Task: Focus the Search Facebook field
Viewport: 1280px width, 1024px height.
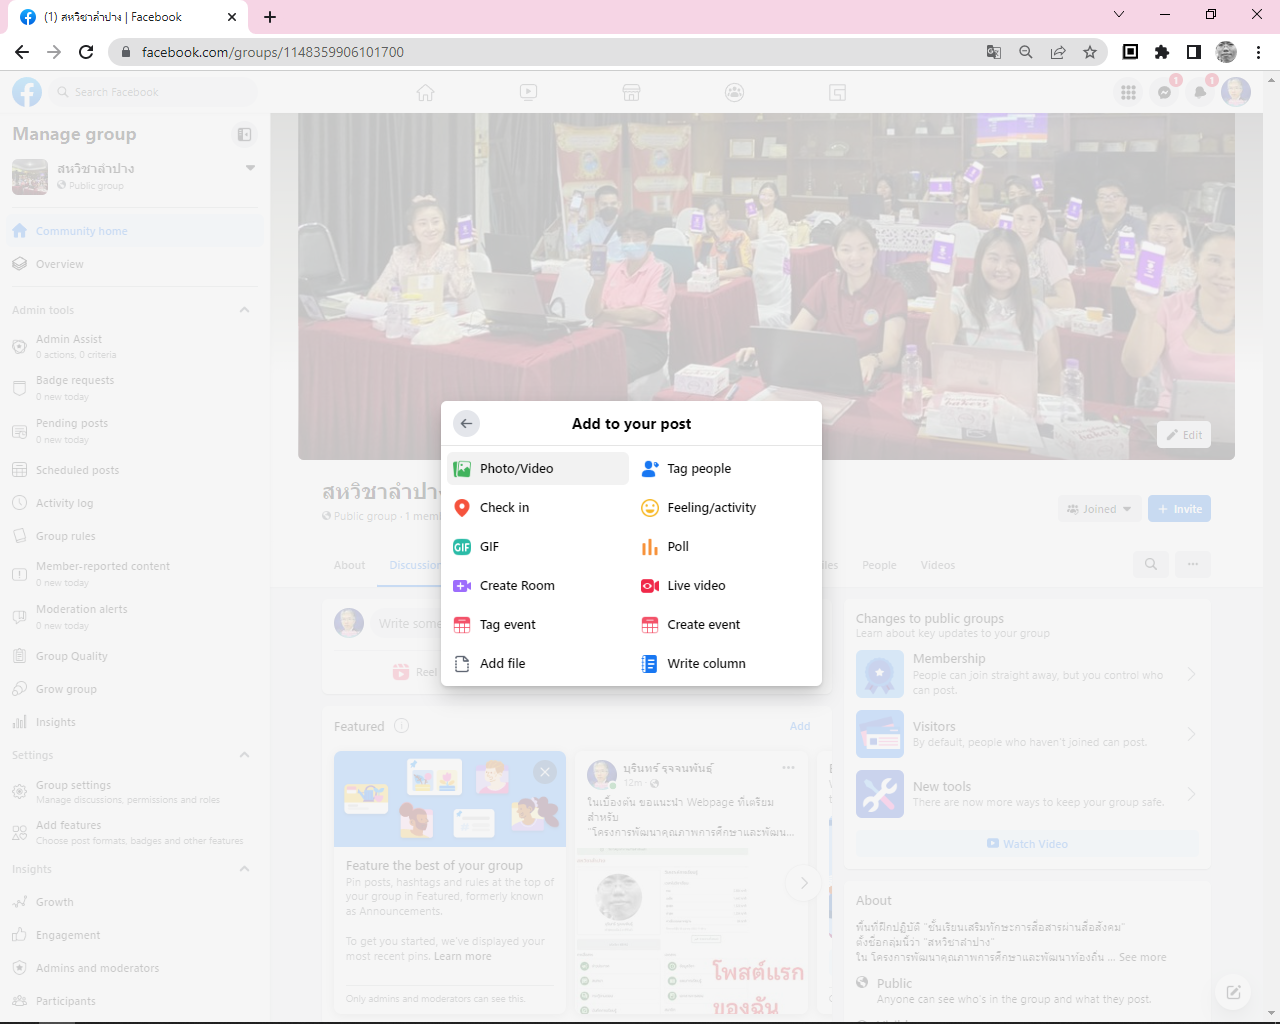Action: pos(153,92)
